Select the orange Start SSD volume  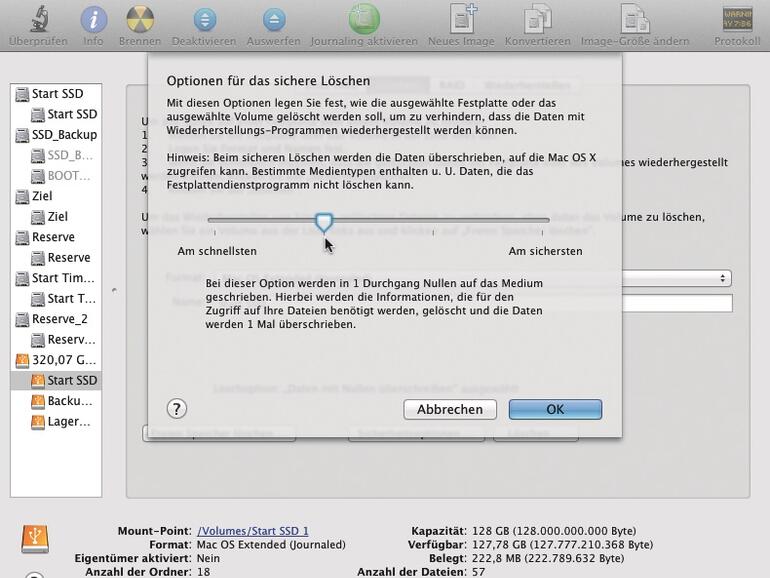click(56, 381)
